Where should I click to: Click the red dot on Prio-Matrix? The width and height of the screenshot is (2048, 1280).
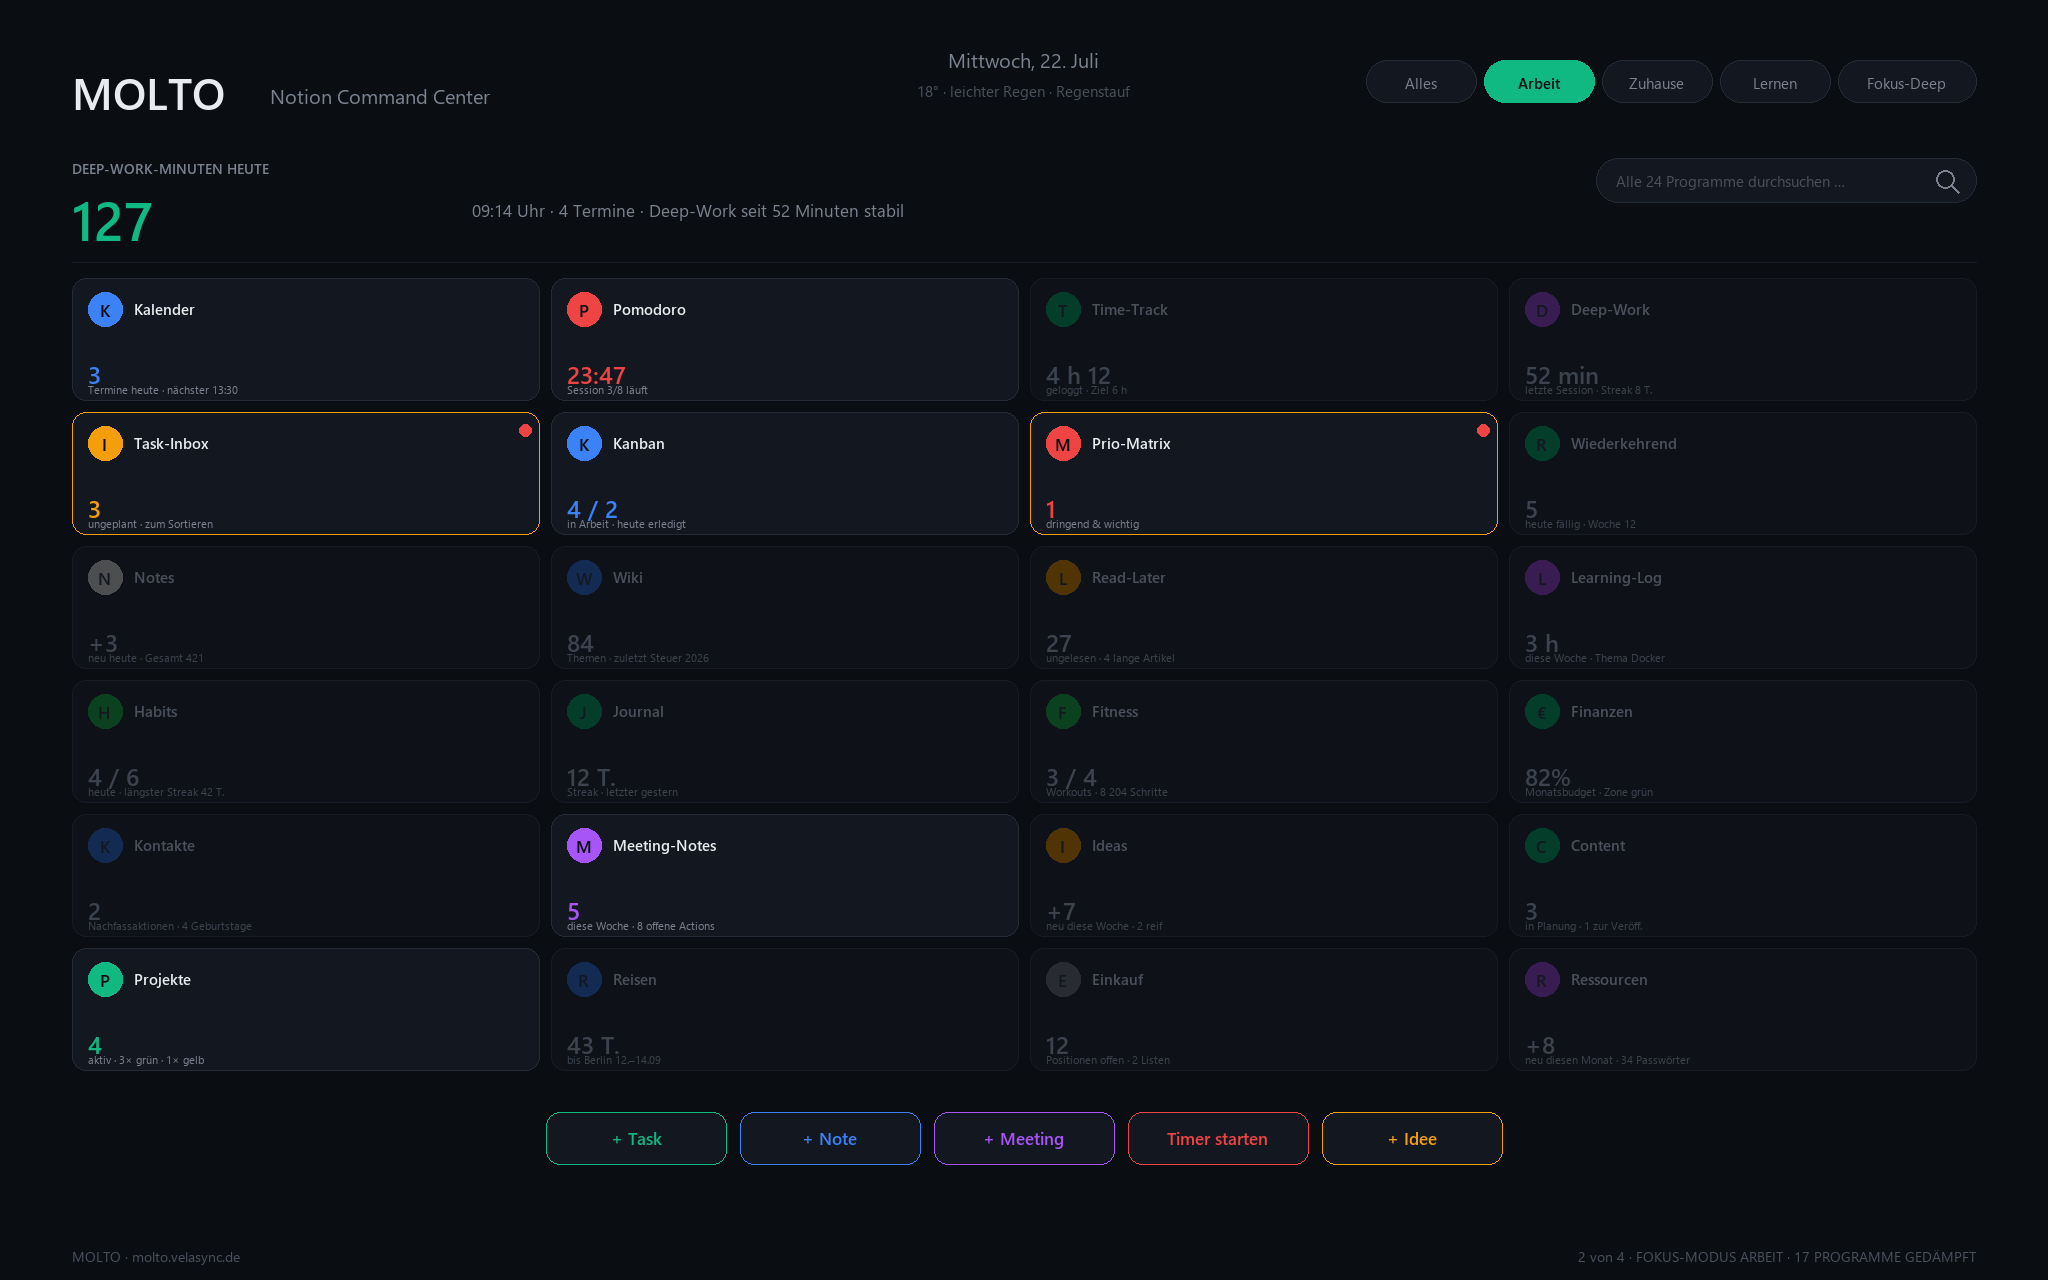(x=1483, y=431)
